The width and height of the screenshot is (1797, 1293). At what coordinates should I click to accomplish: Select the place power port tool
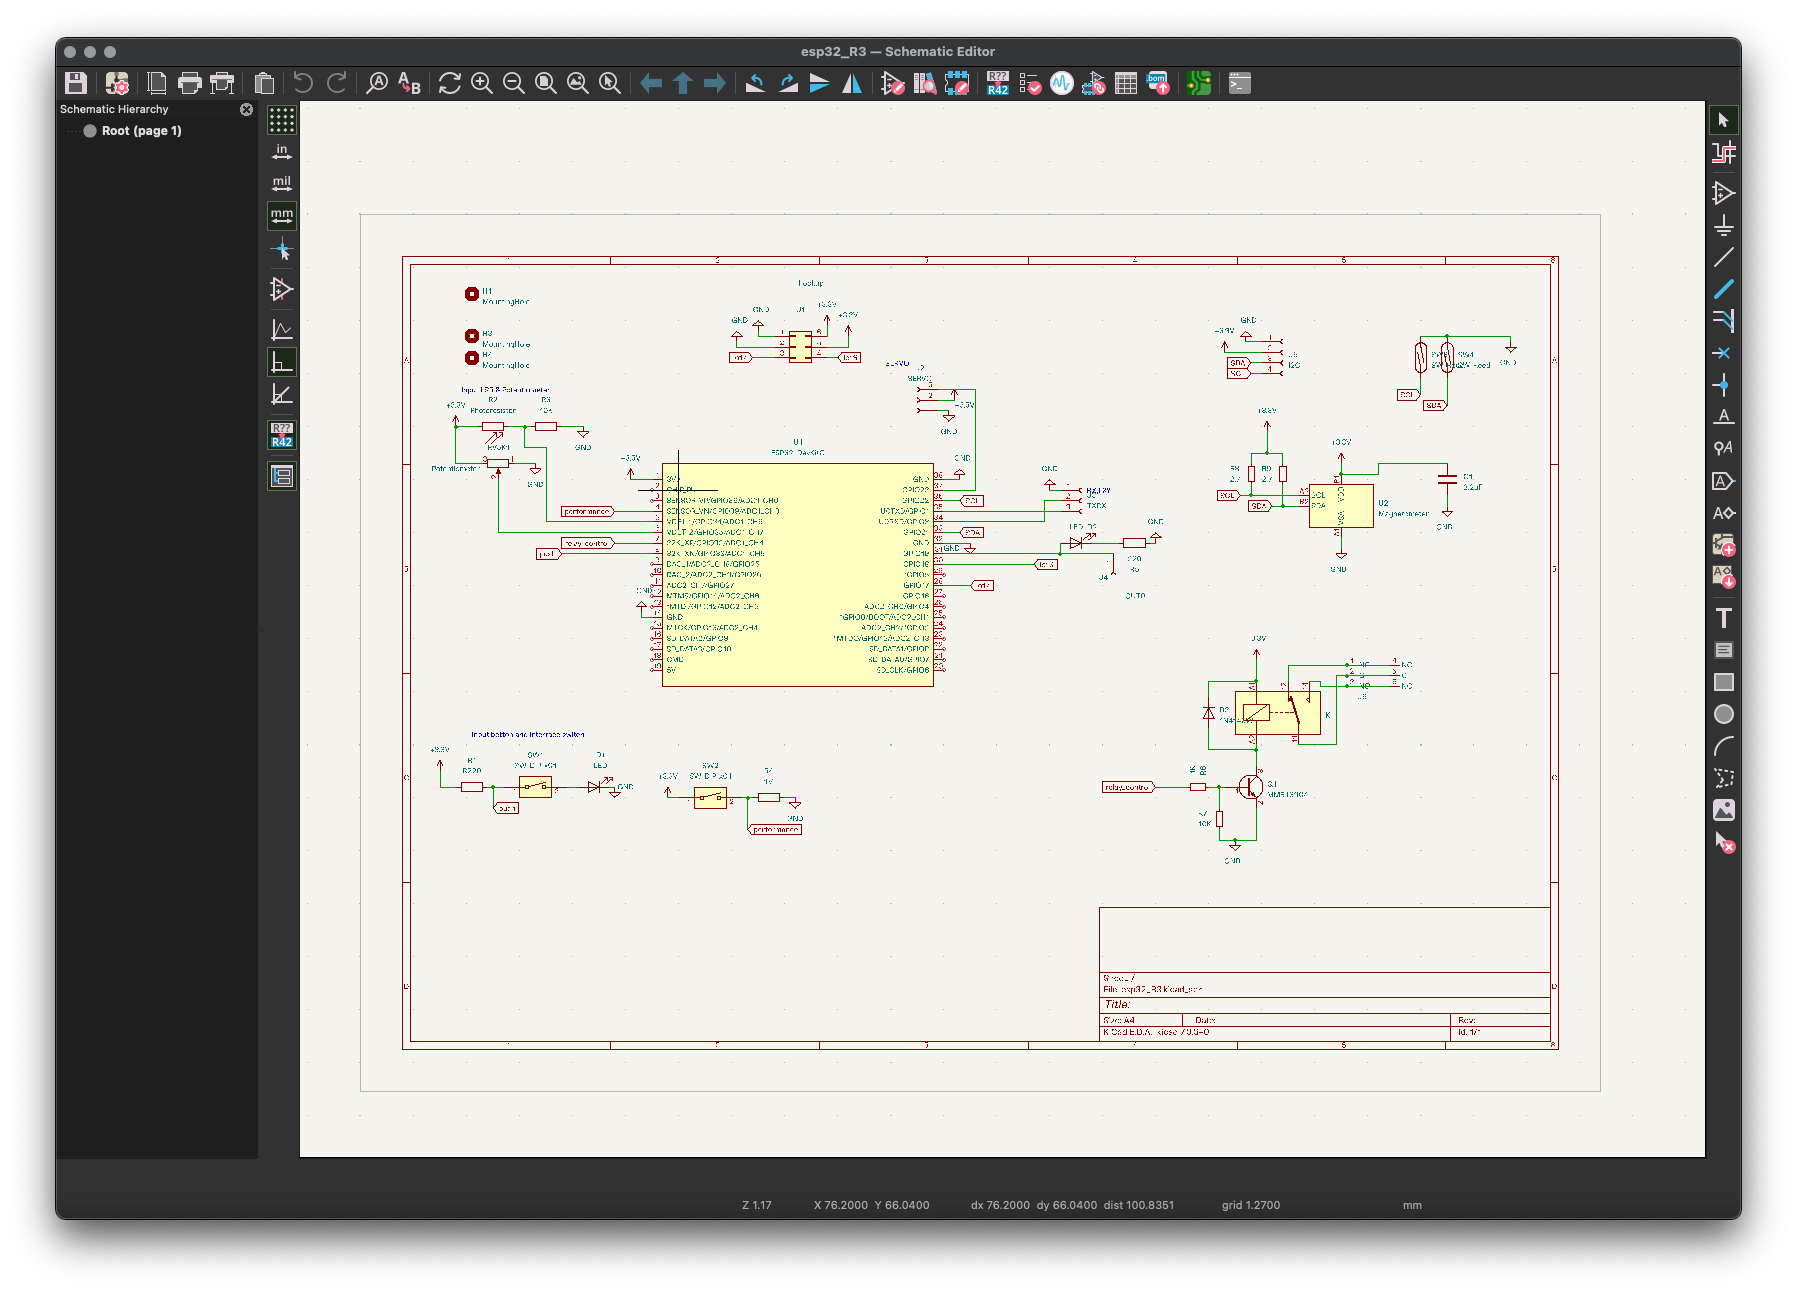[x=1724, y=222]
